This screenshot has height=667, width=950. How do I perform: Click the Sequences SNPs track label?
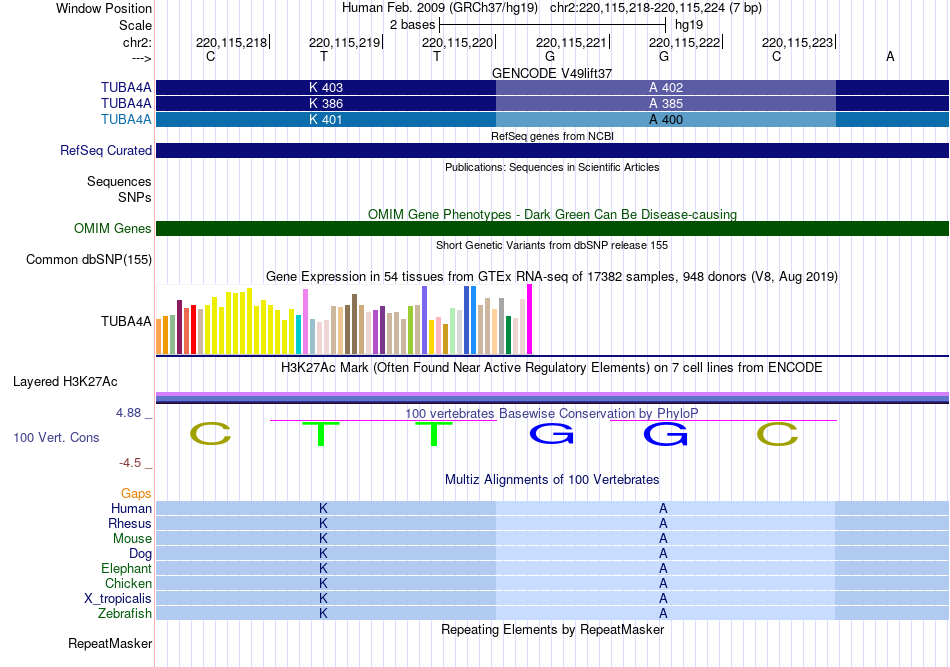tap(119, 189)
